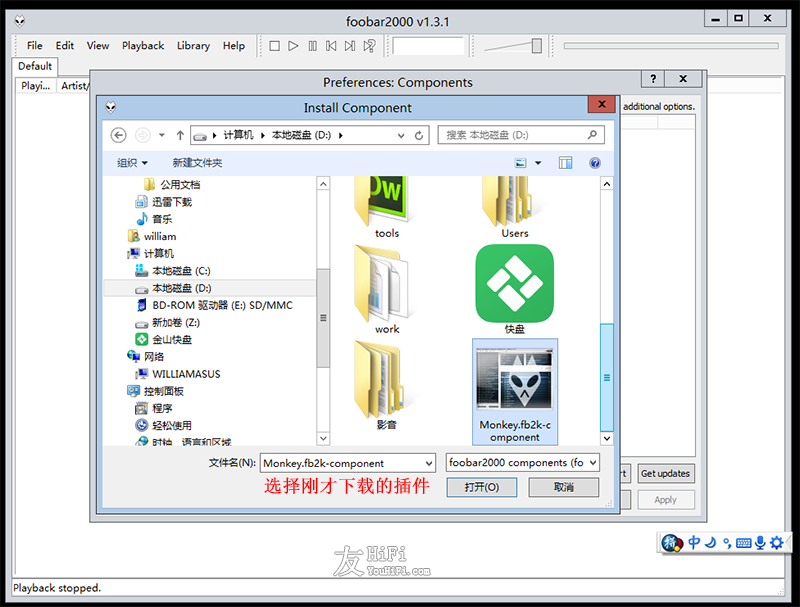Screen dimensions: 800x607
Task: Click the Stop playback button
Action: tap(274, 46)
